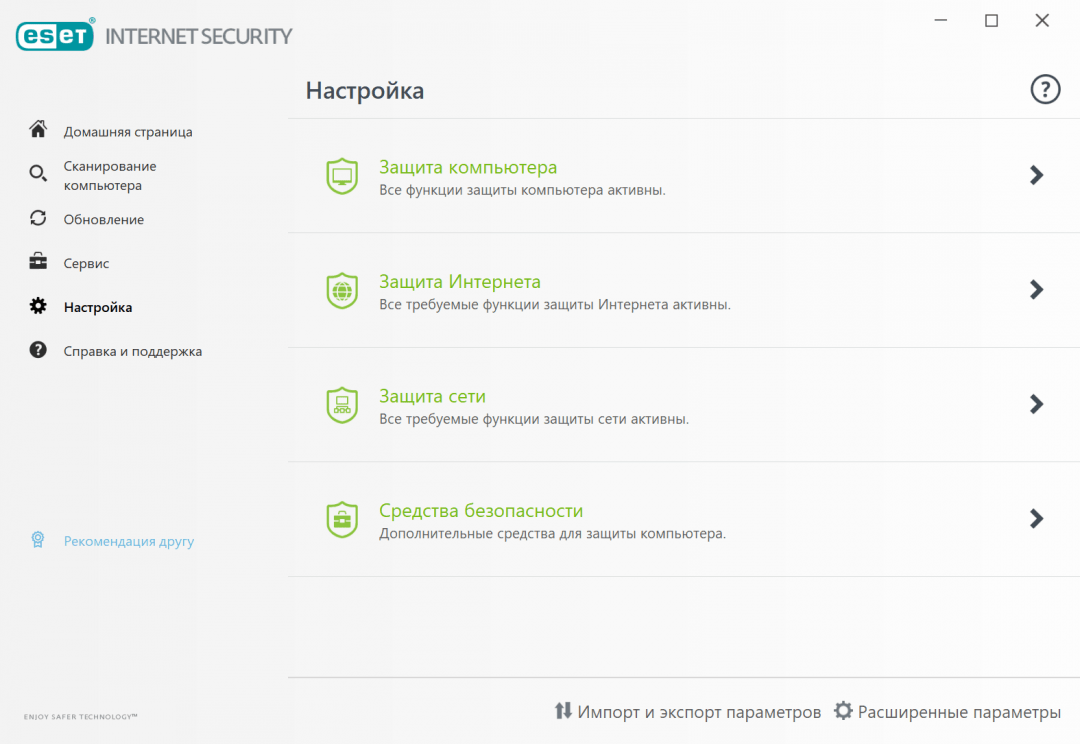Click the security tools briefcase shield icon
Image resolution: width=1080 pixels, height=744 pixels.
point(342,520)
